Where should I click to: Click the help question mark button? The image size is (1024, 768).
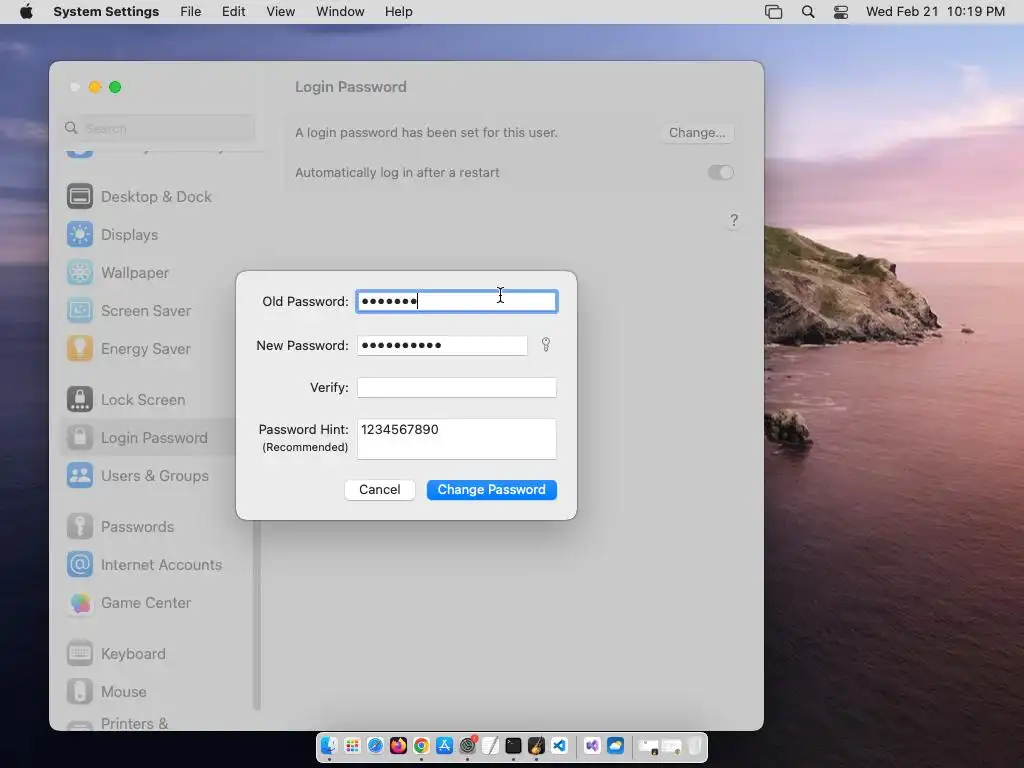pyautogui.click(x=734, y=220)
